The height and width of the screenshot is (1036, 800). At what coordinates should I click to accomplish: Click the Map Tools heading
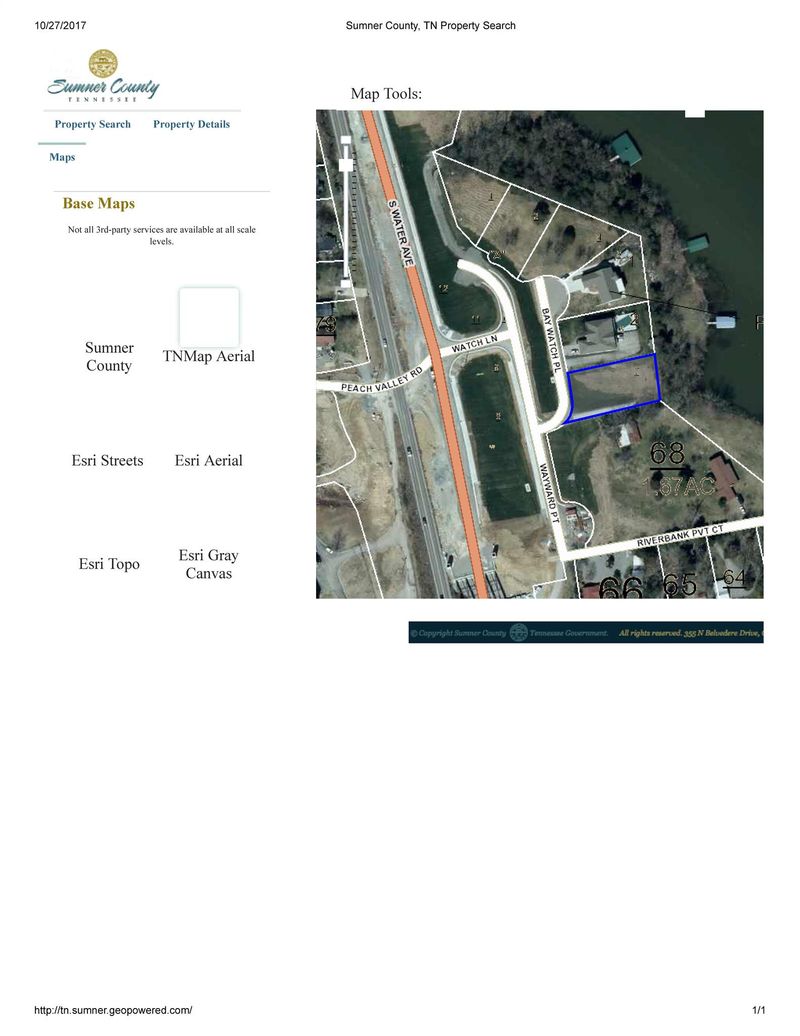(386, 94)
